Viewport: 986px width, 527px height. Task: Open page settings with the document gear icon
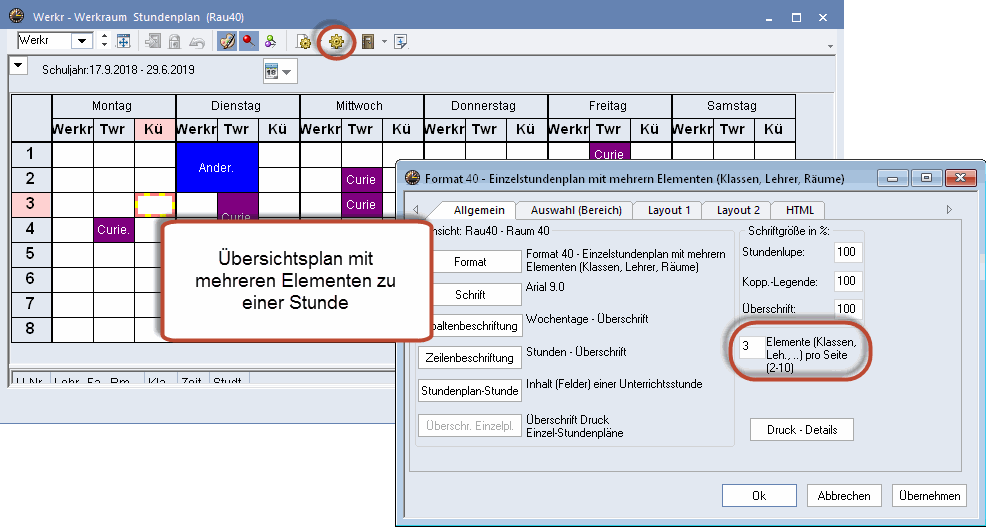pos(304,42)
